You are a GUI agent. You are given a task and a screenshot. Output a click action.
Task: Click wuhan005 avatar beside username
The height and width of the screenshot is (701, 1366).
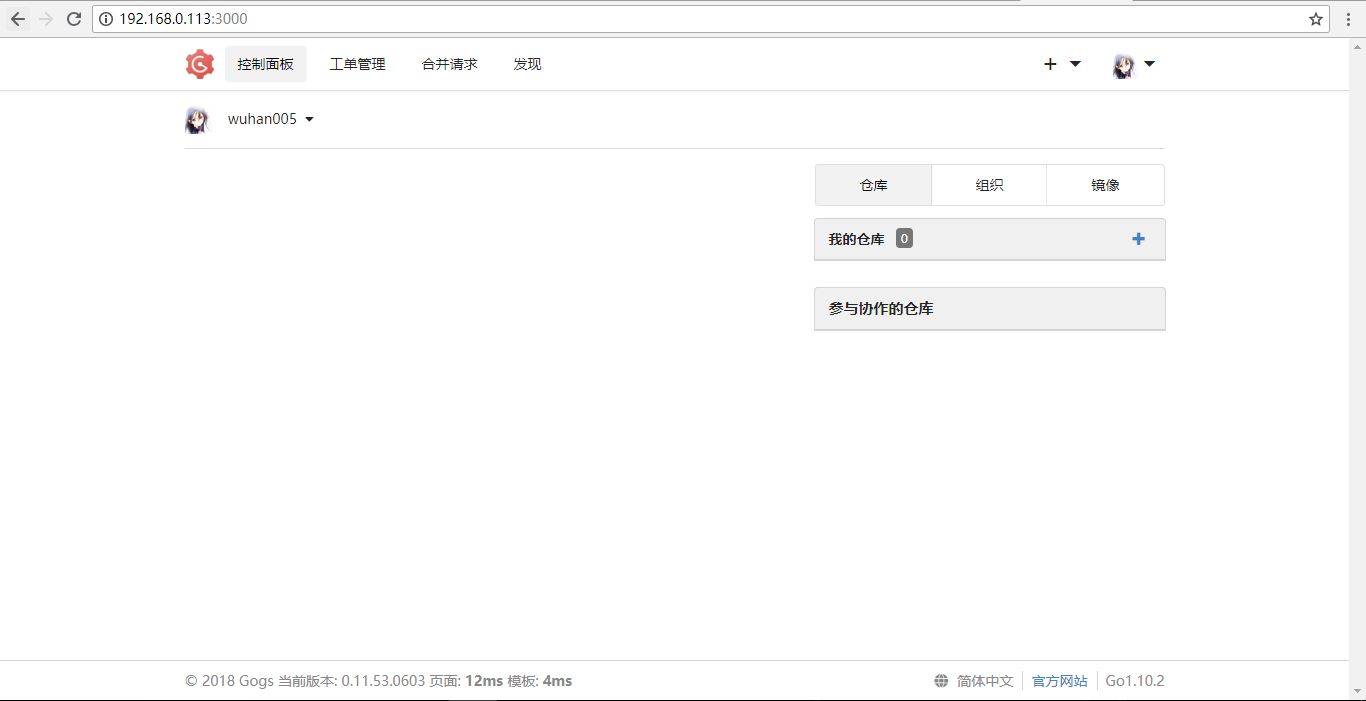(x=197, y=120)
